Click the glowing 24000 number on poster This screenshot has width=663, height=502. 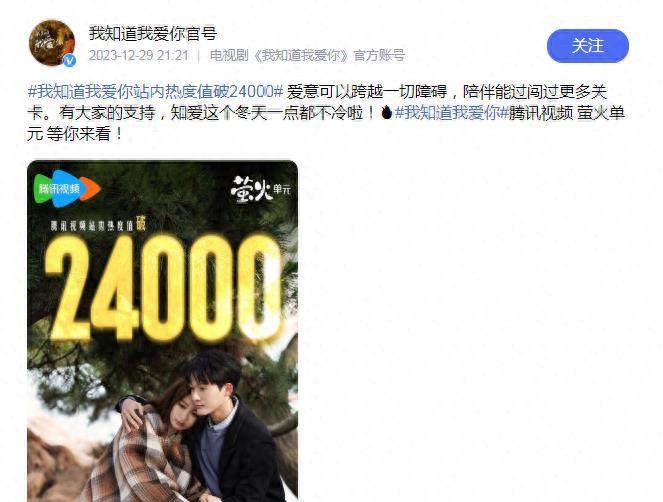click(163, 288)
